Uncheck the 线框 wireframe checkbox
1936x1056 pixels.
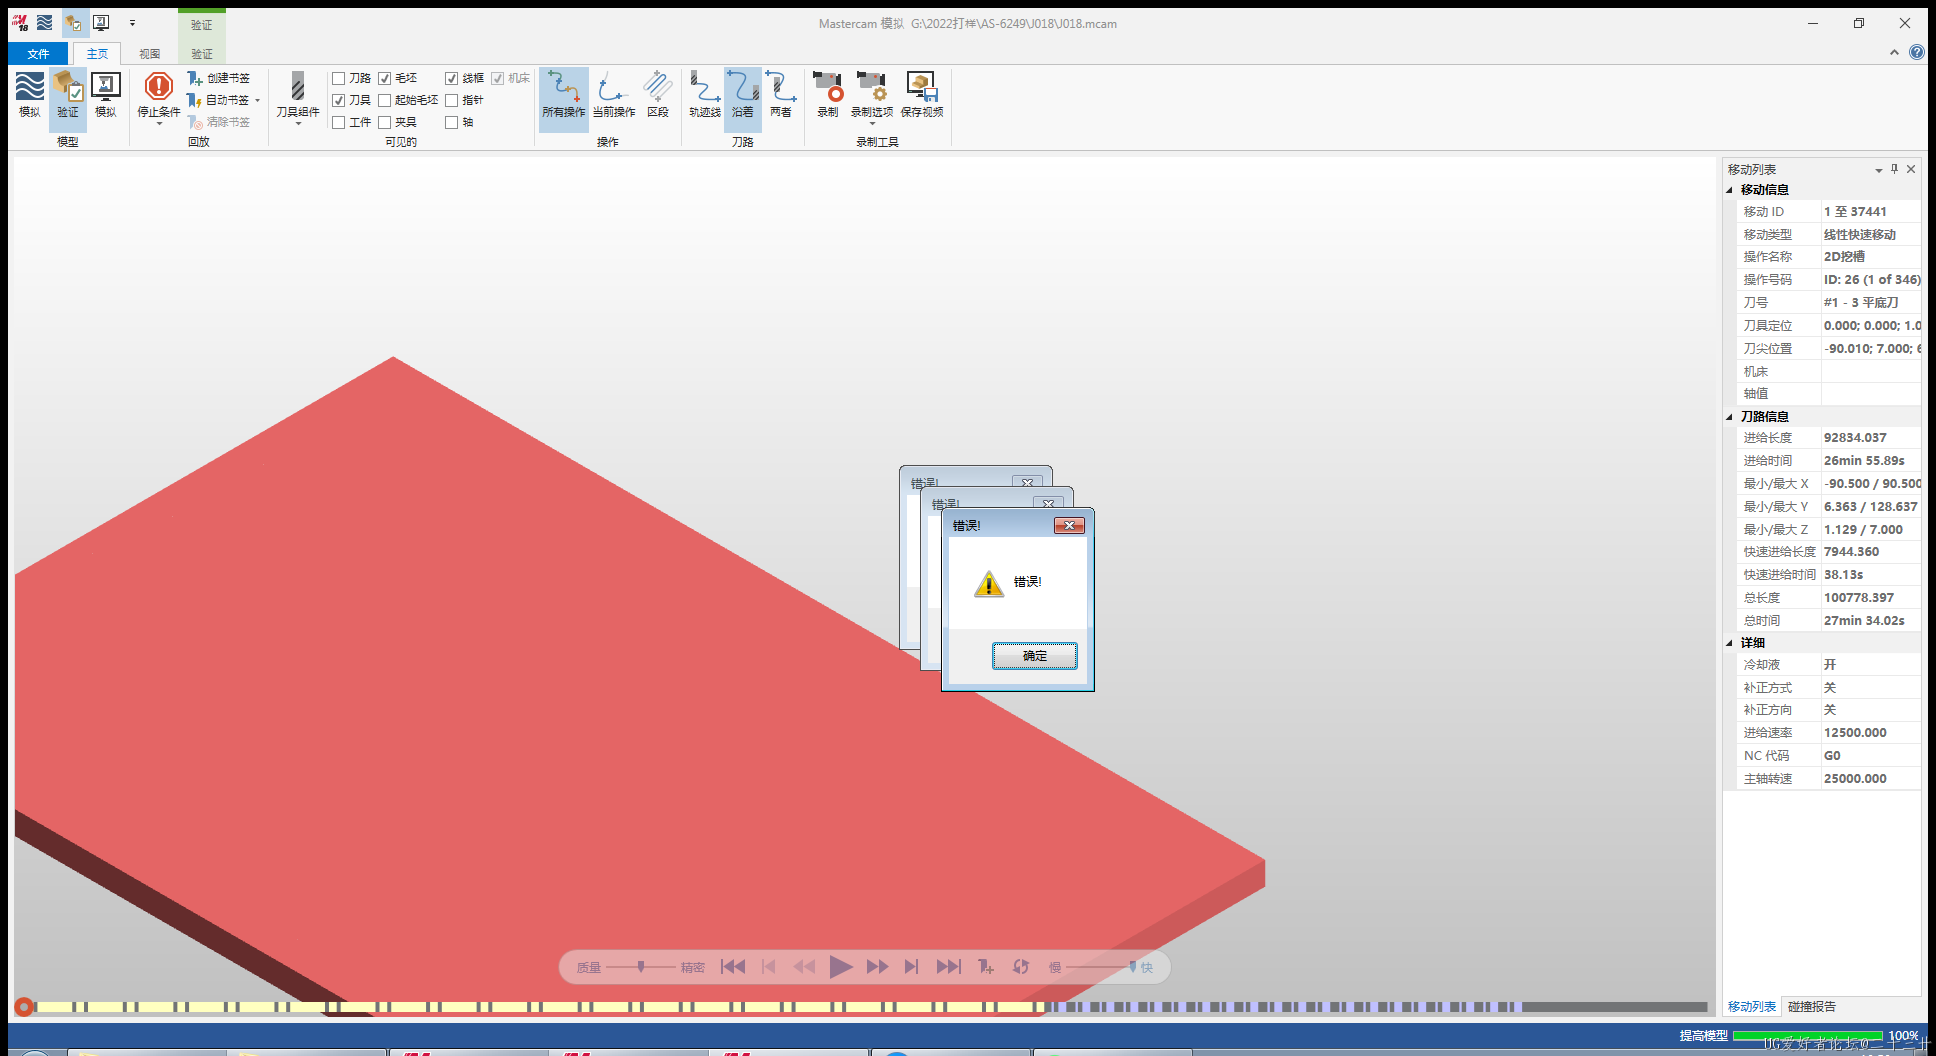click(x=452, y=78)
